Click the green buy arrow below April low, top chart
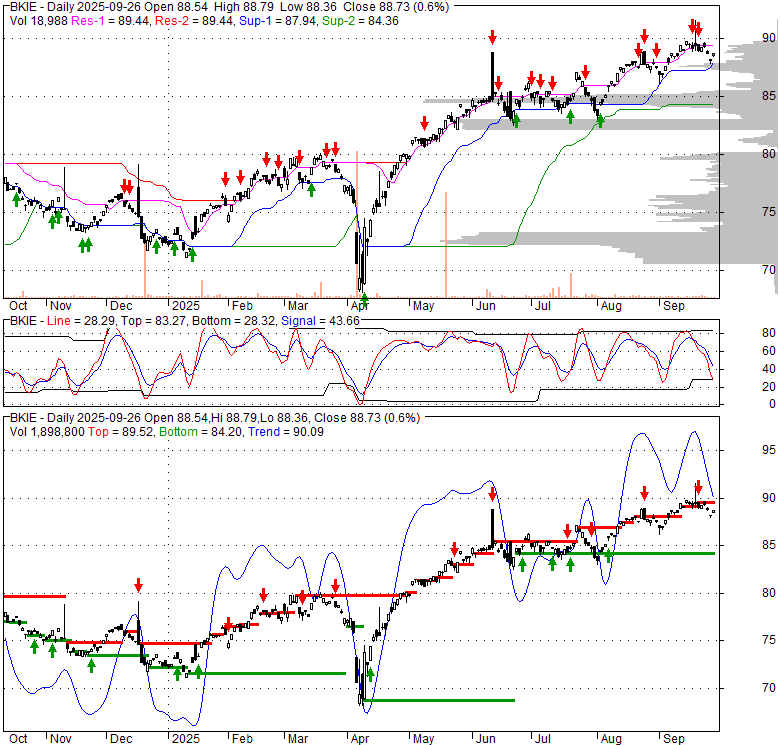780x745 pixels. coord(364,300)
